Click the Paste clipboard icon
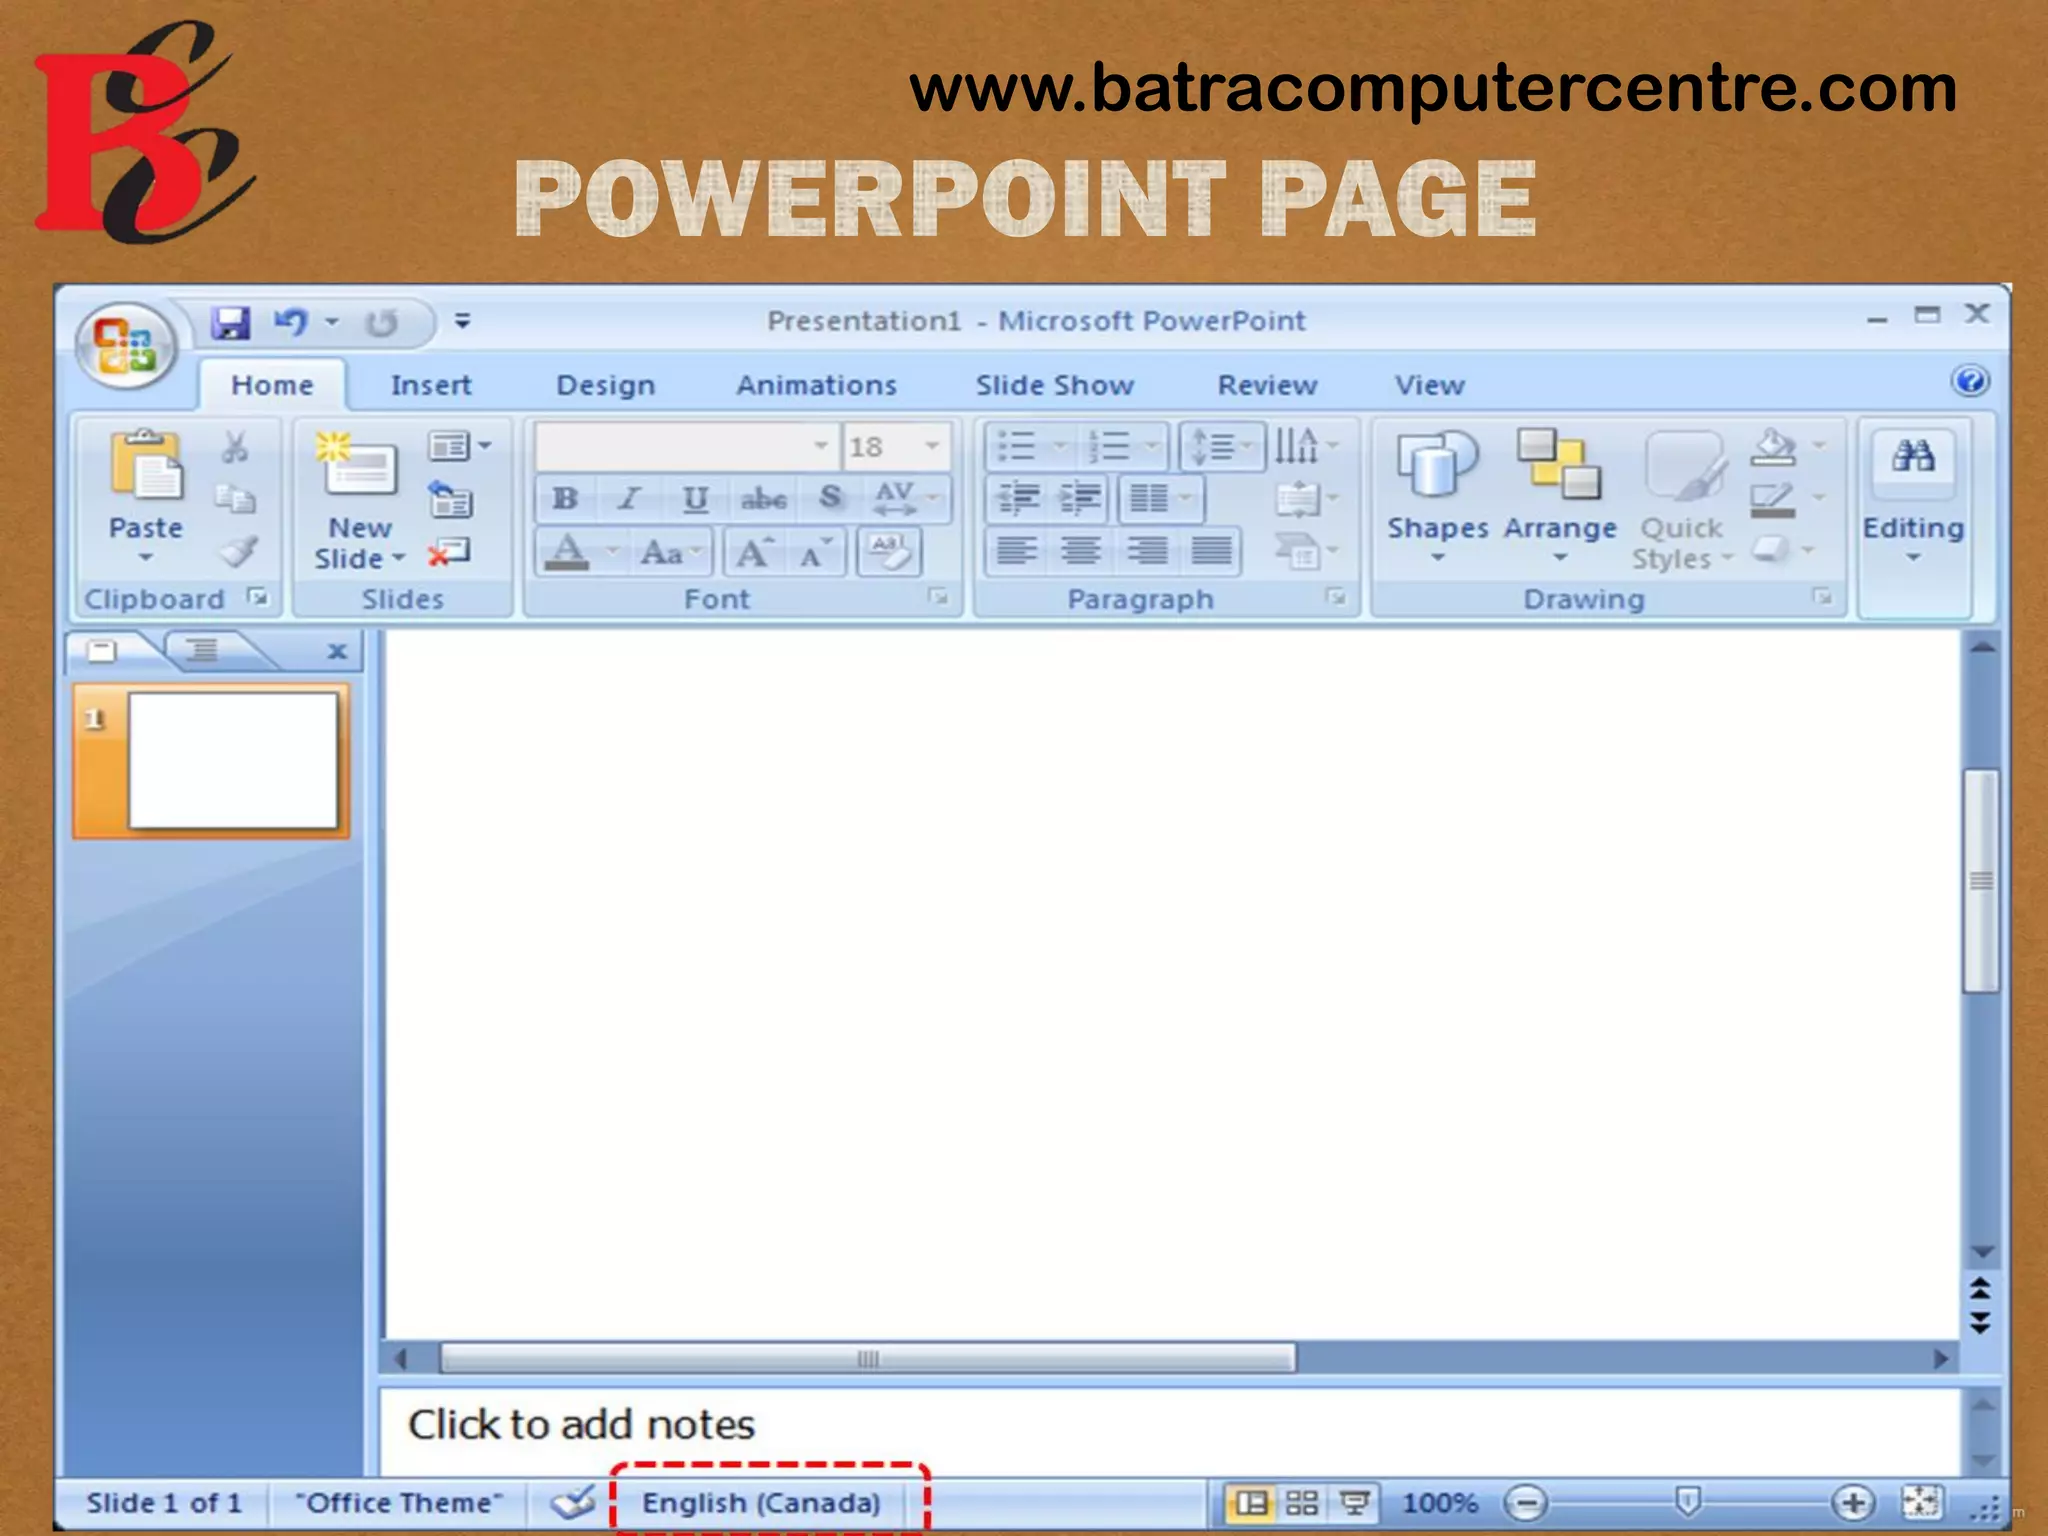2048x1536 pixels. tap(146, 464)
